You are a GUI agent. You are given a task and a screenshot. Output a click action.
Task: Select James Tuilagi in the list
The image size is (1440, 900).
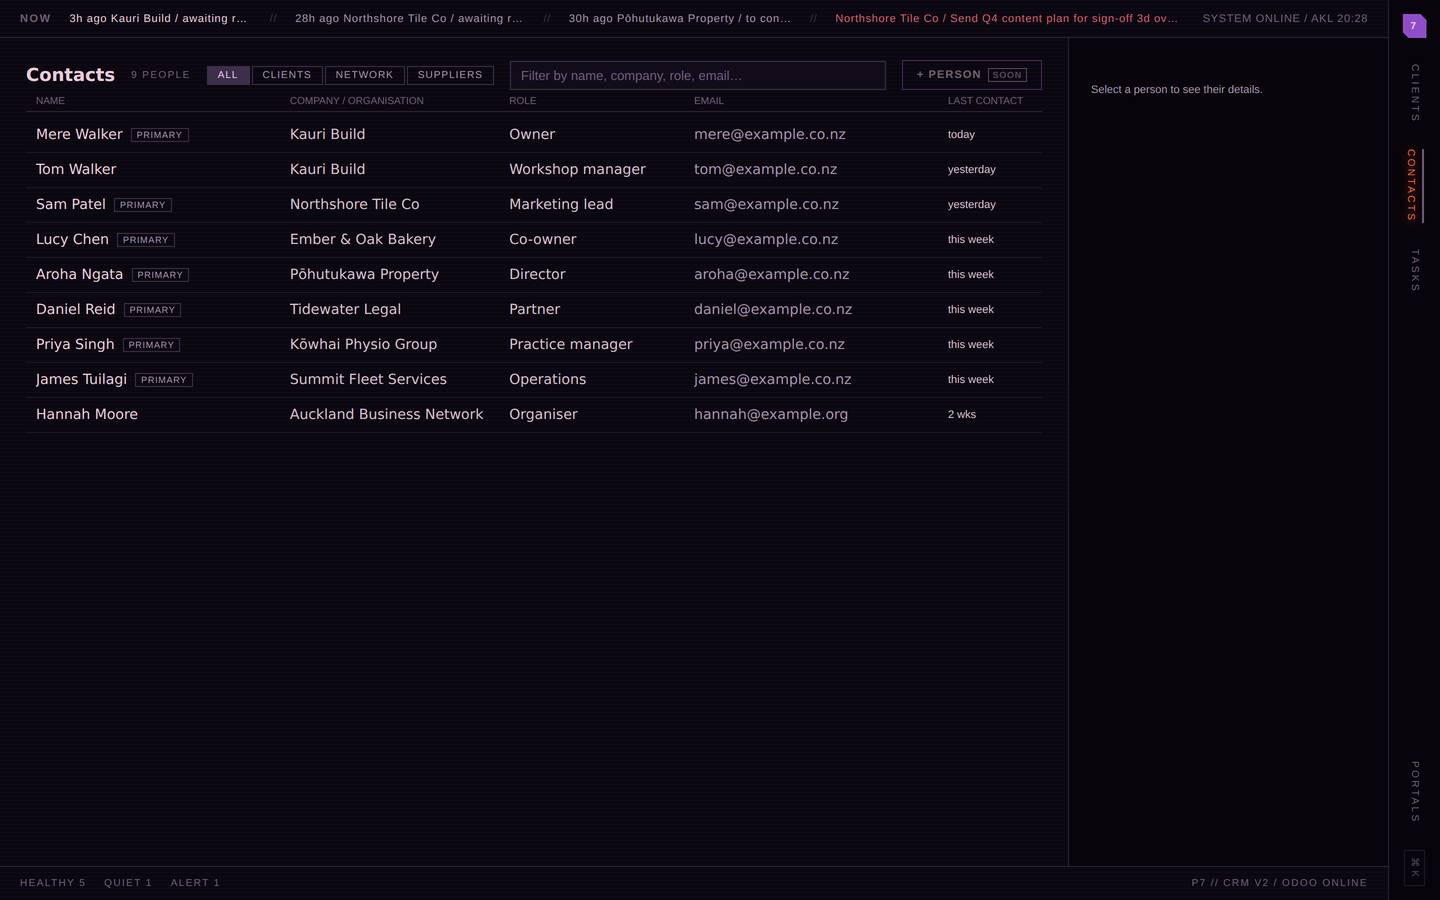tap(534, 379)
